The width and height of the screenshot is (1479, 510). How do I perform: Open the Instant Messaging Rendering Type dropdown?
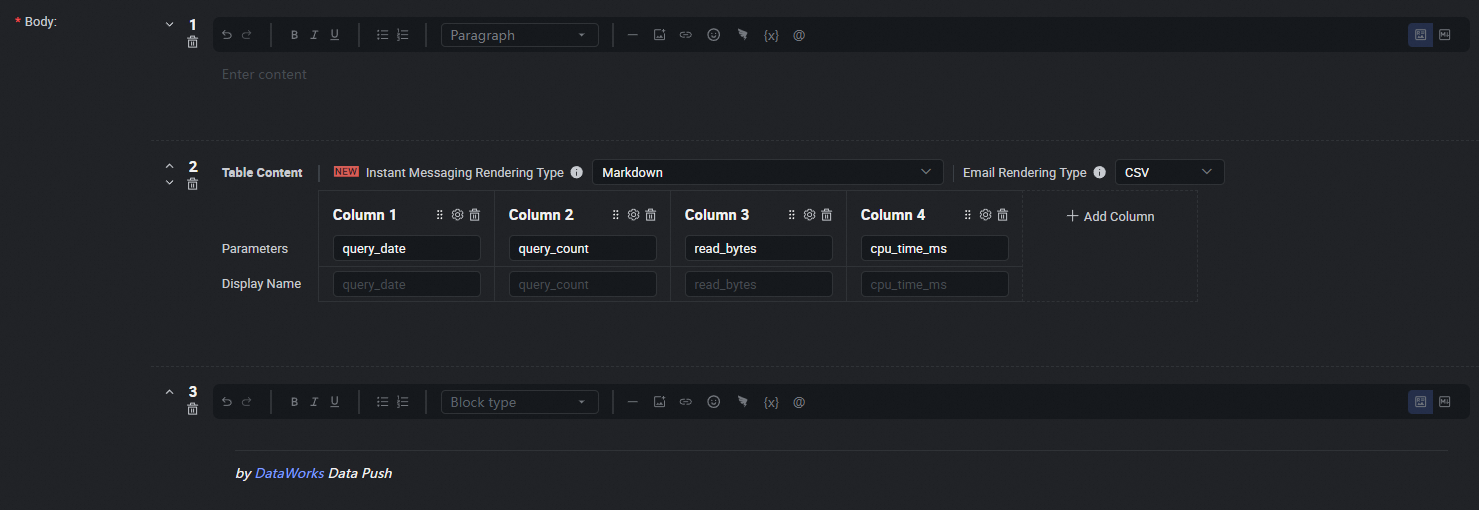point(767,172)
